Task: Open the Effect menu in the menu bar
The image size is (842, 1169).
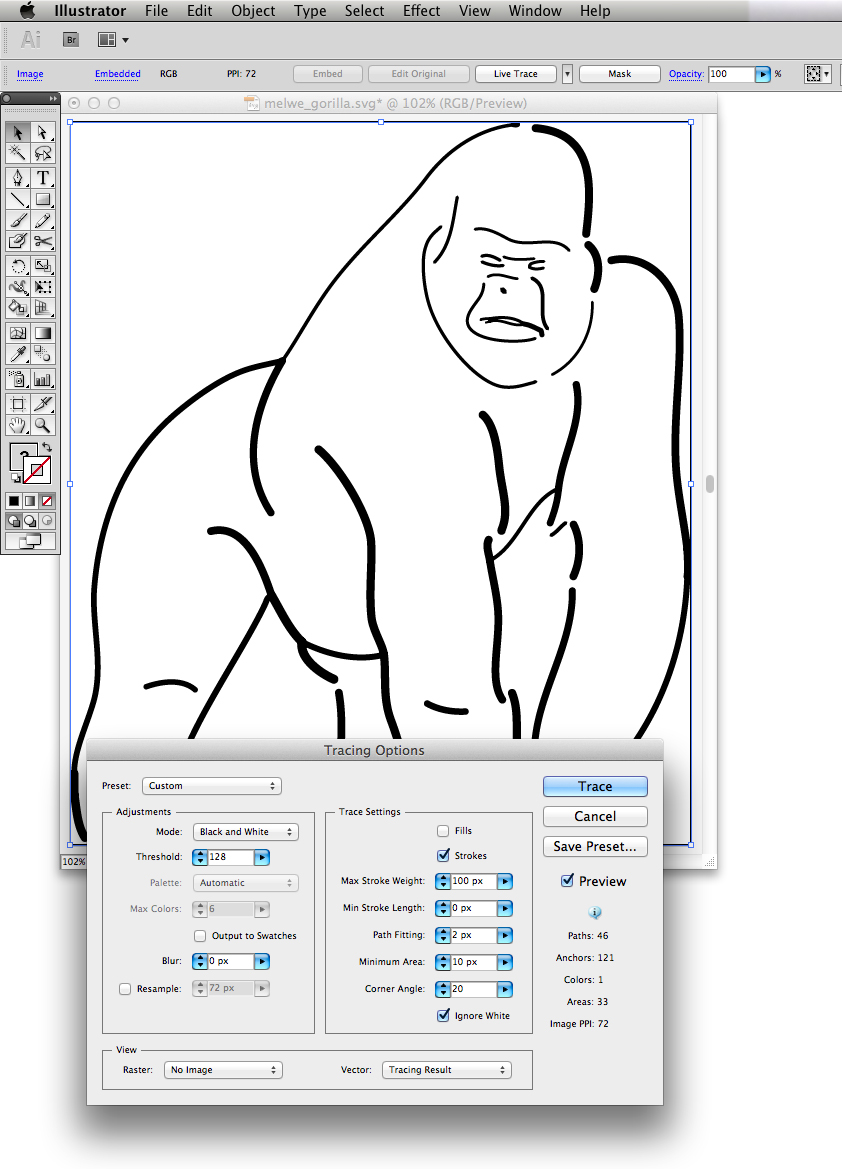Action: tap(421, 11)
